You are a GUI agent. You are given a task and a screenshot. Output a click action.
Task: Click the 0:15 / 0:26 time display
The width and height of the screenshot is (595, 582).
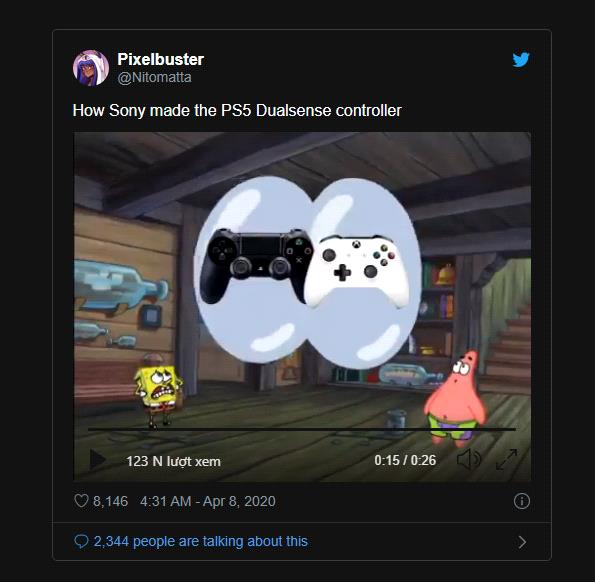tap(405, 460)
